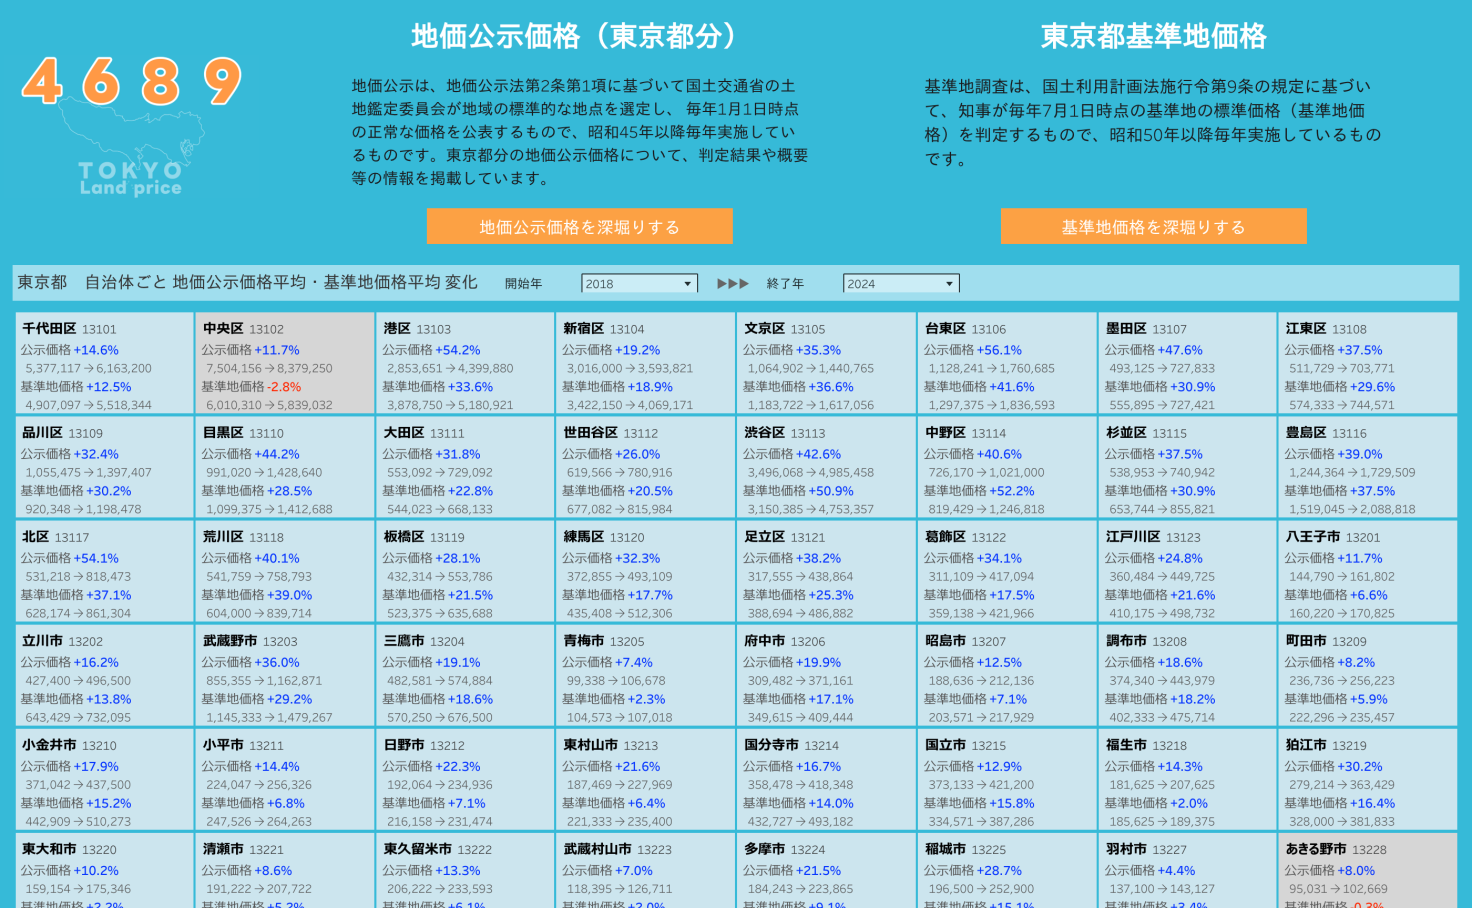Click the 府中市 13206 card
Screen dimensions: 1472x908
coord(827,675)
